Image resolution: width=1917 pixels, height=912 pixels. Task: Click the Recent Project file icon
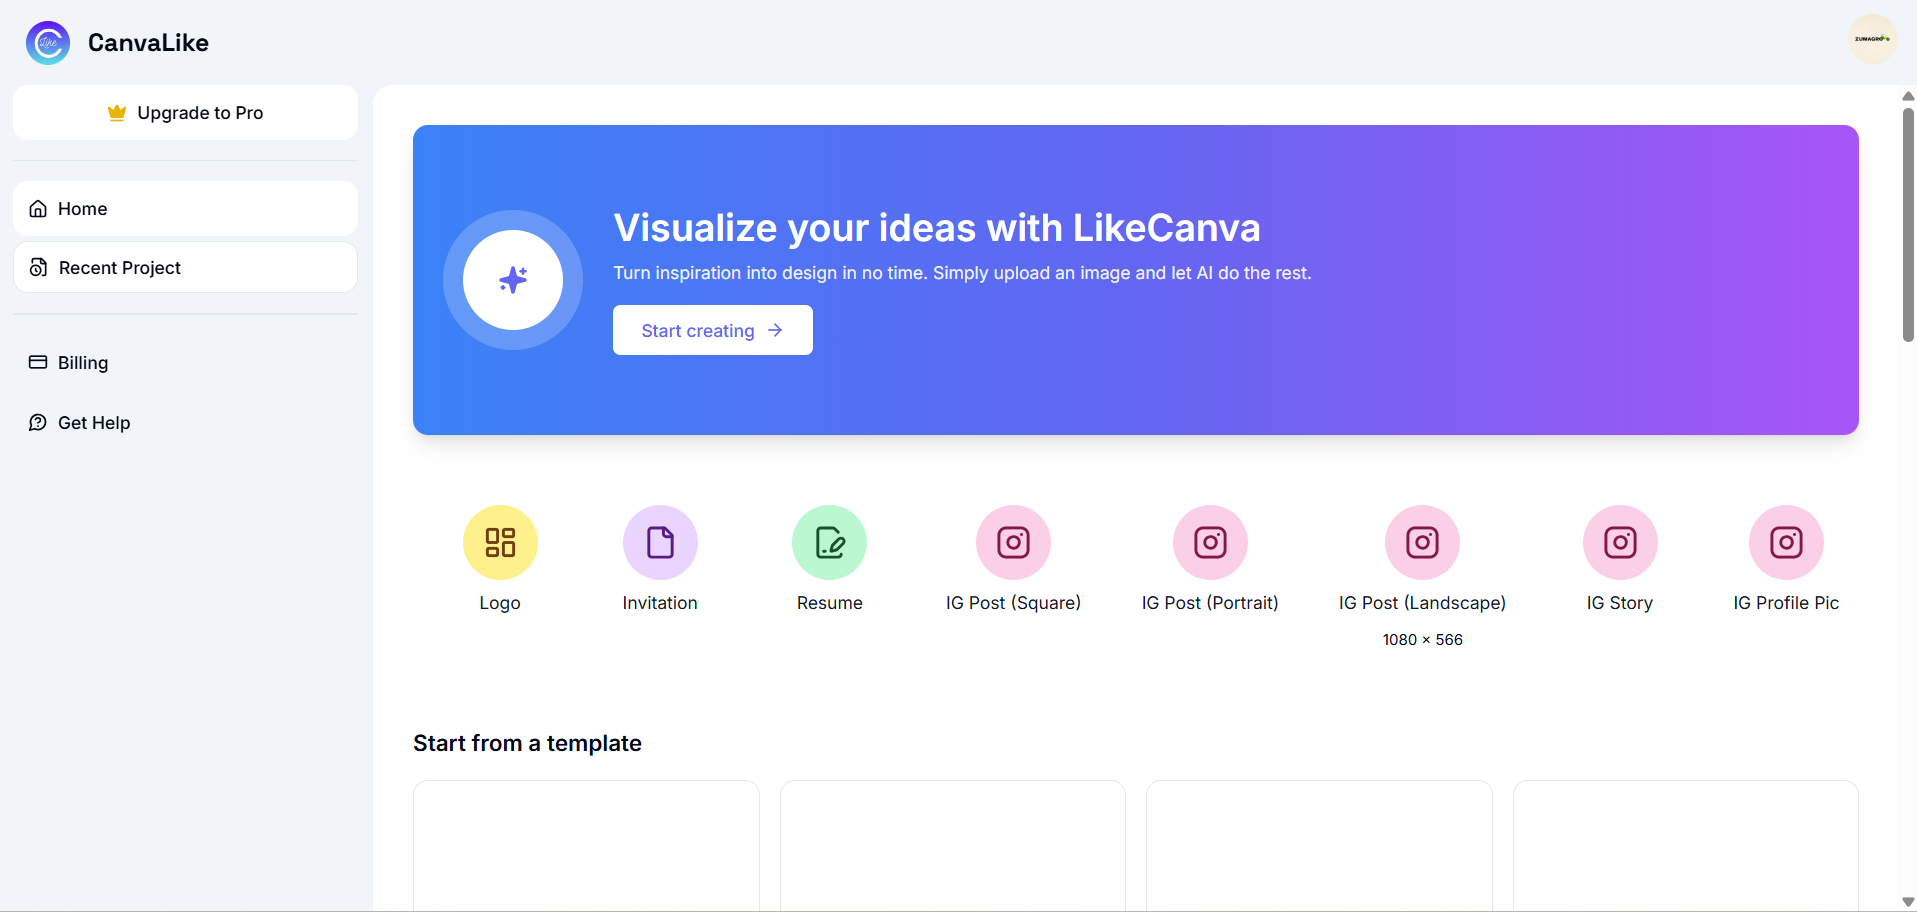38,267
